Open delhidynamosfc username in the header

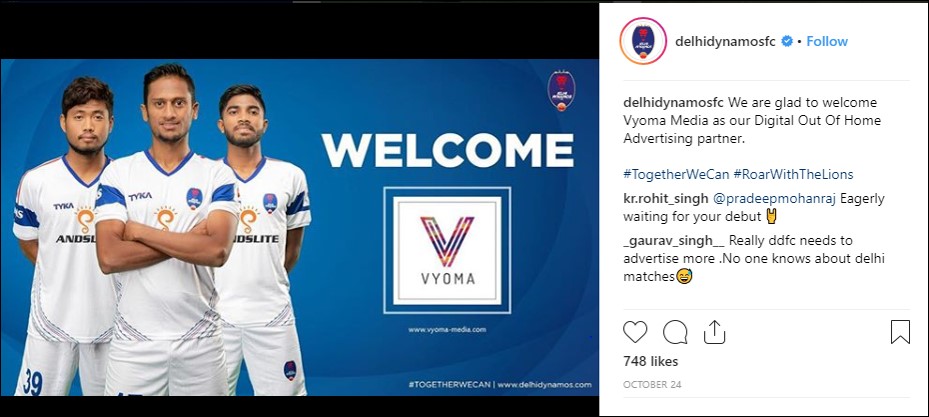(725, 41)
